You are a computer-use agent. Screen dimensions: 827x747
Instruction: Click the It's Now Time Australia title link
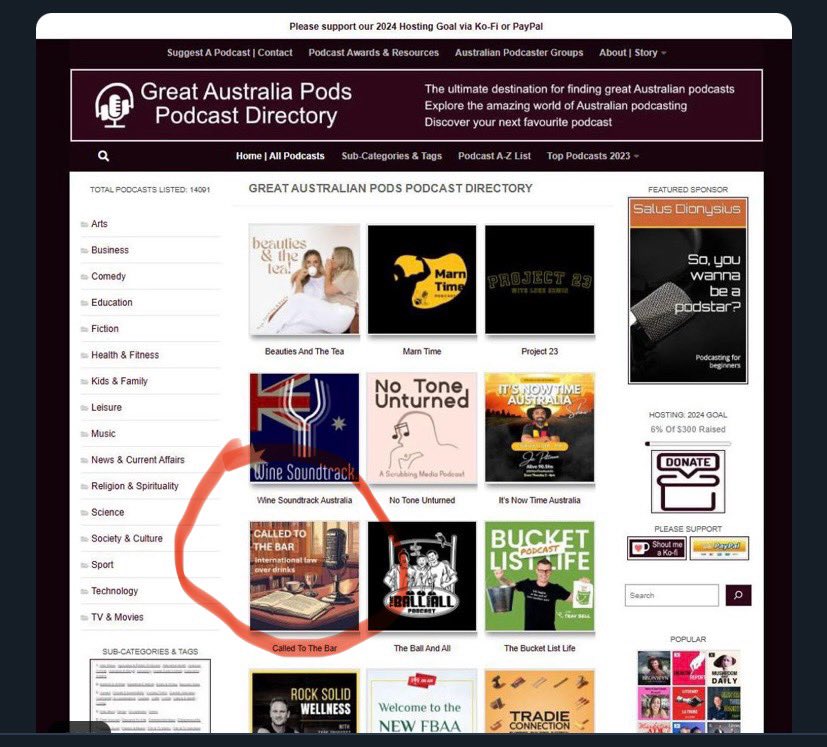(540, 500)
